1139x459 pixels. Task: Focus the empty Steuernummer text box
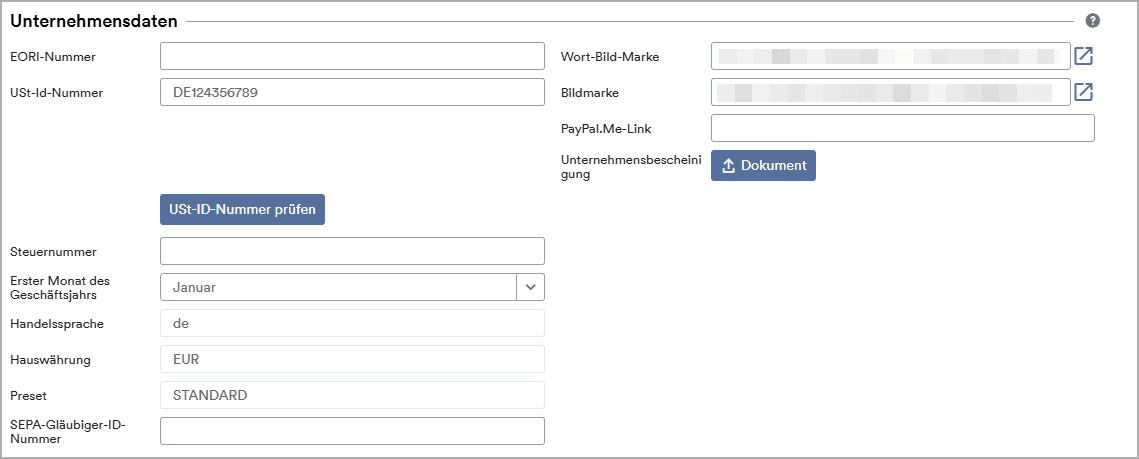(x=352, y=251)
